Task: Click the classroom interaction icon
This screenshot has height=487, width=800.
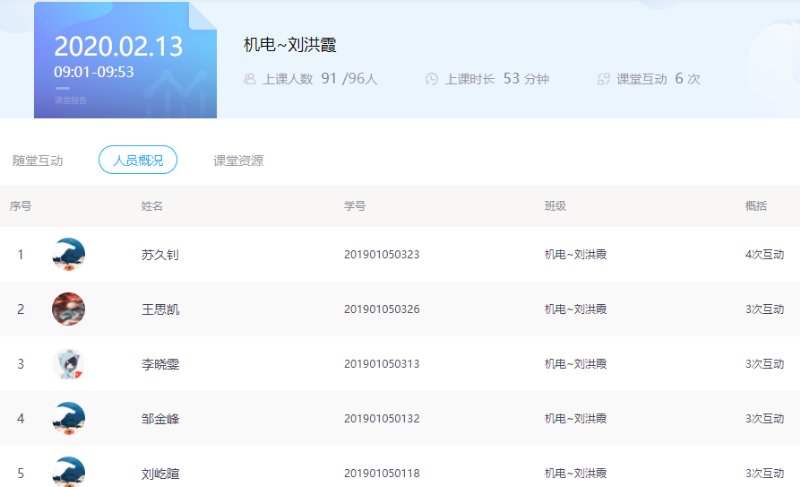Action: tap(603, 79)
